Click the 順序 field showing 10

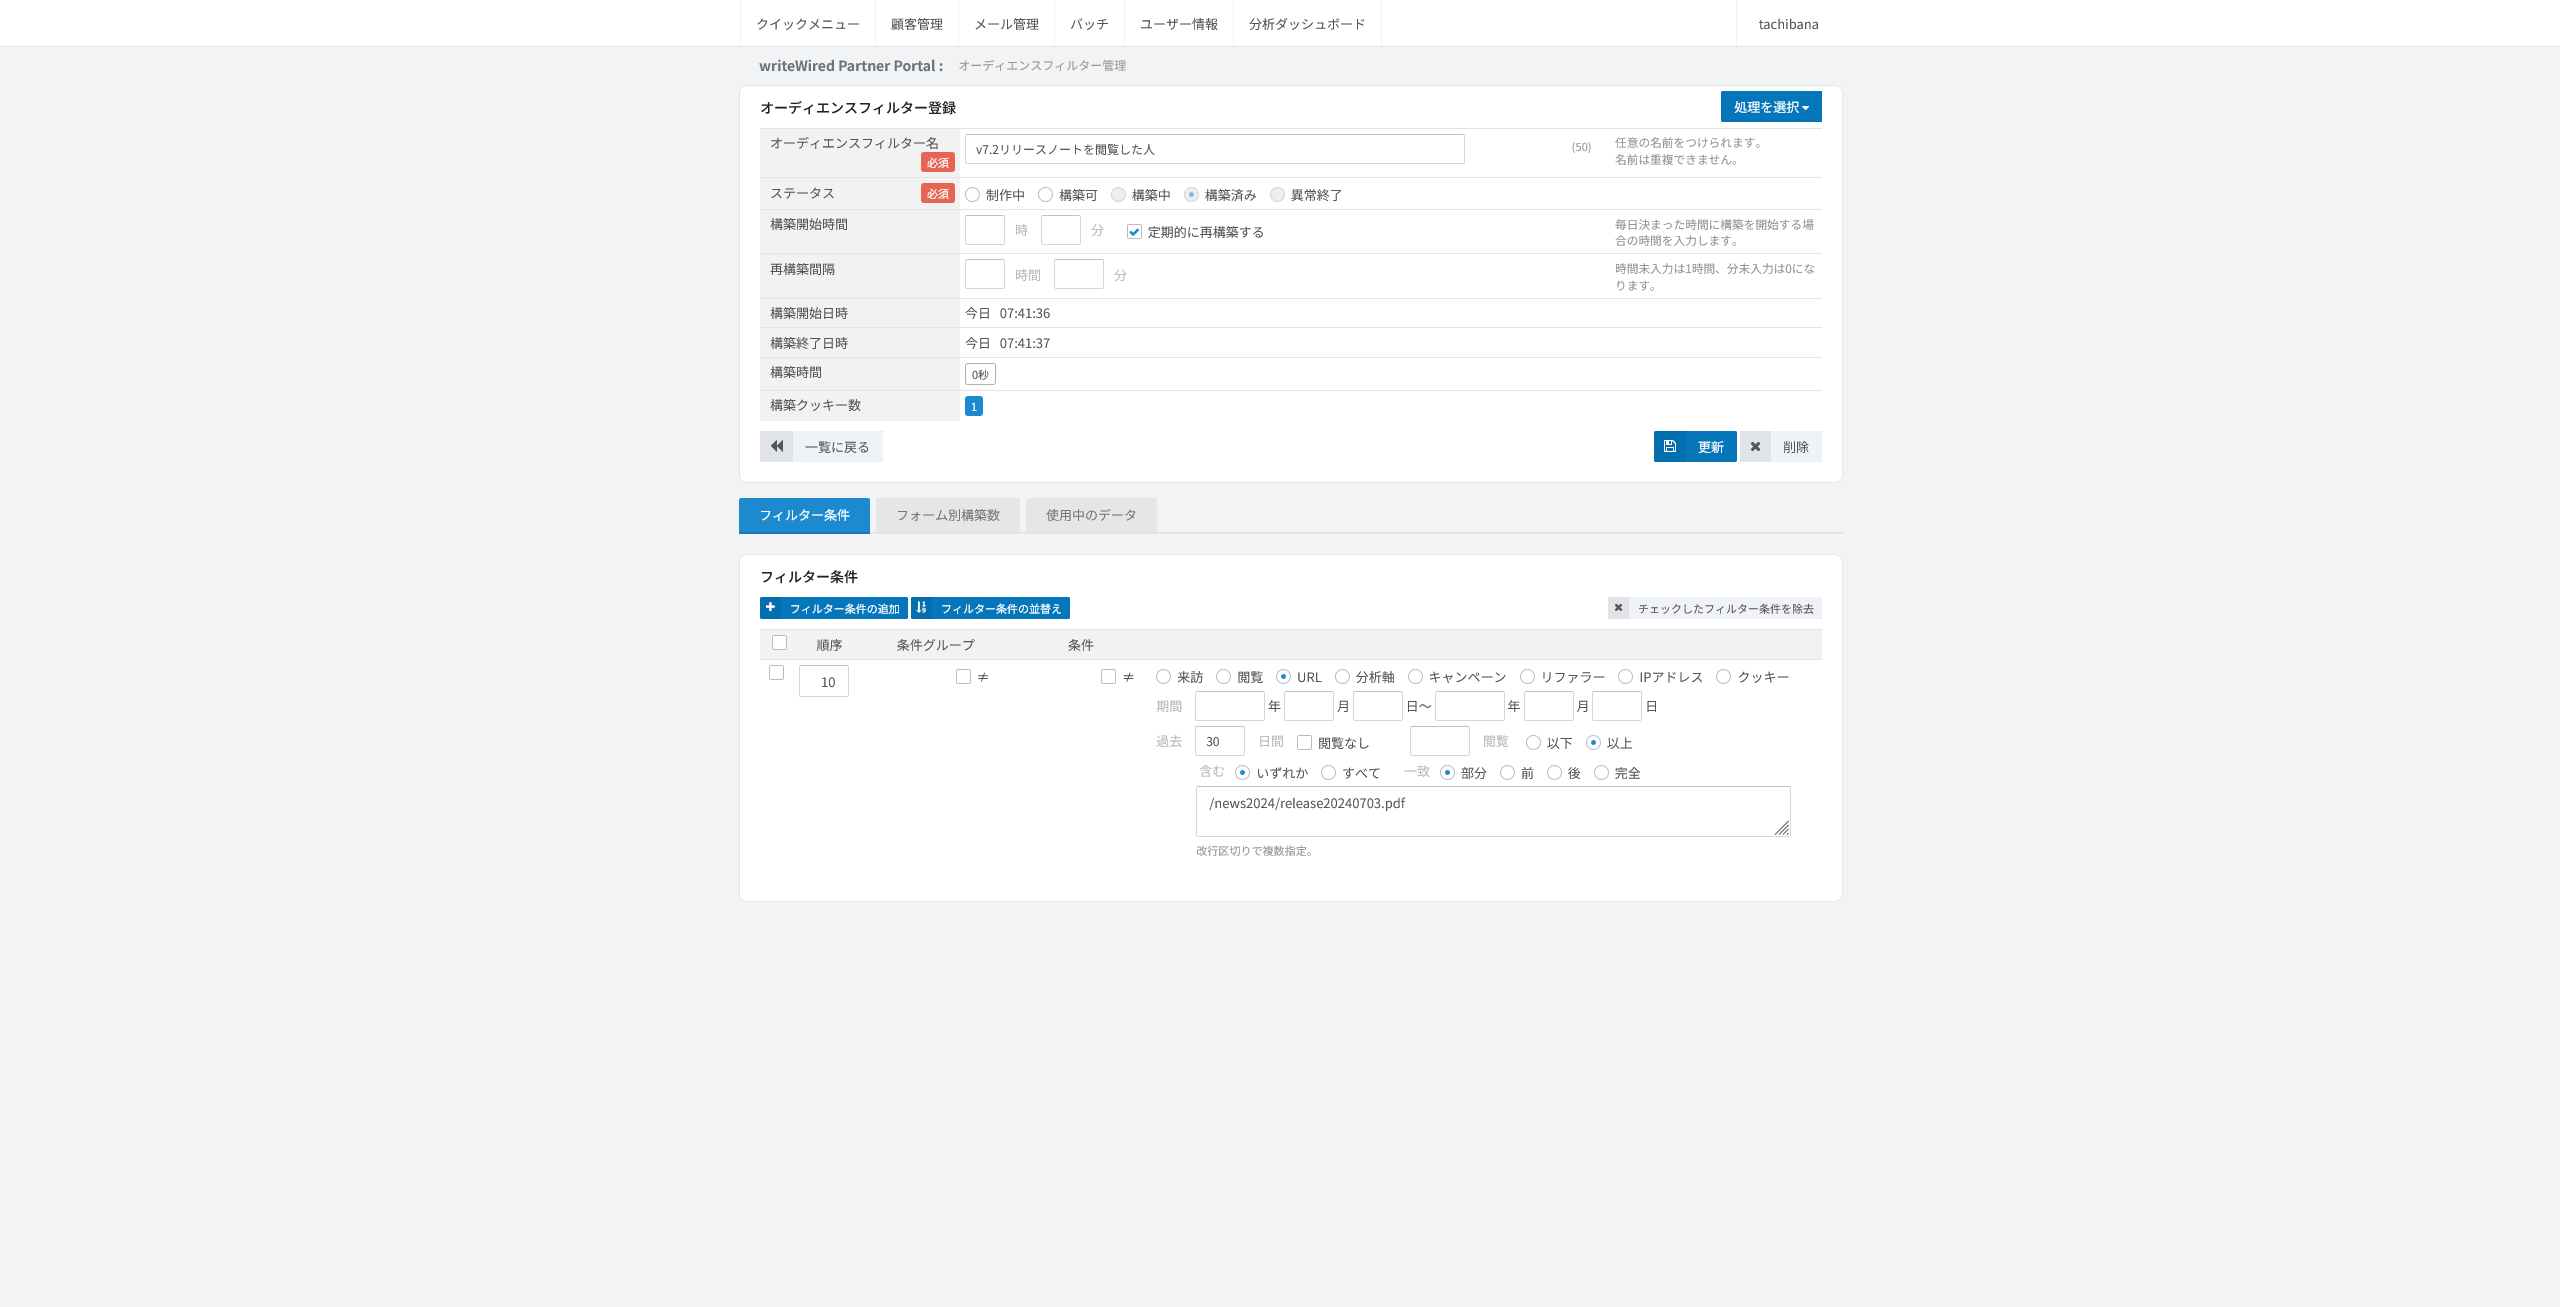tap(824, 681)
